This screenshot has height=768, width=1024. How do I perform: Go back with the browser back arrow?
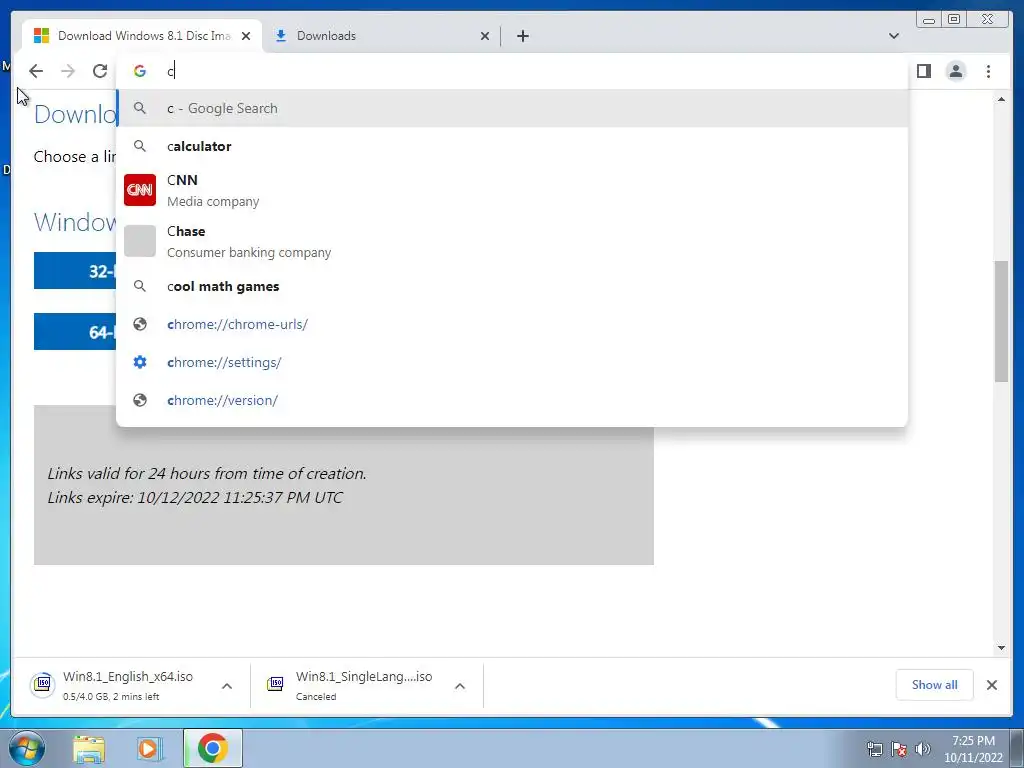[x=36, y=71]
